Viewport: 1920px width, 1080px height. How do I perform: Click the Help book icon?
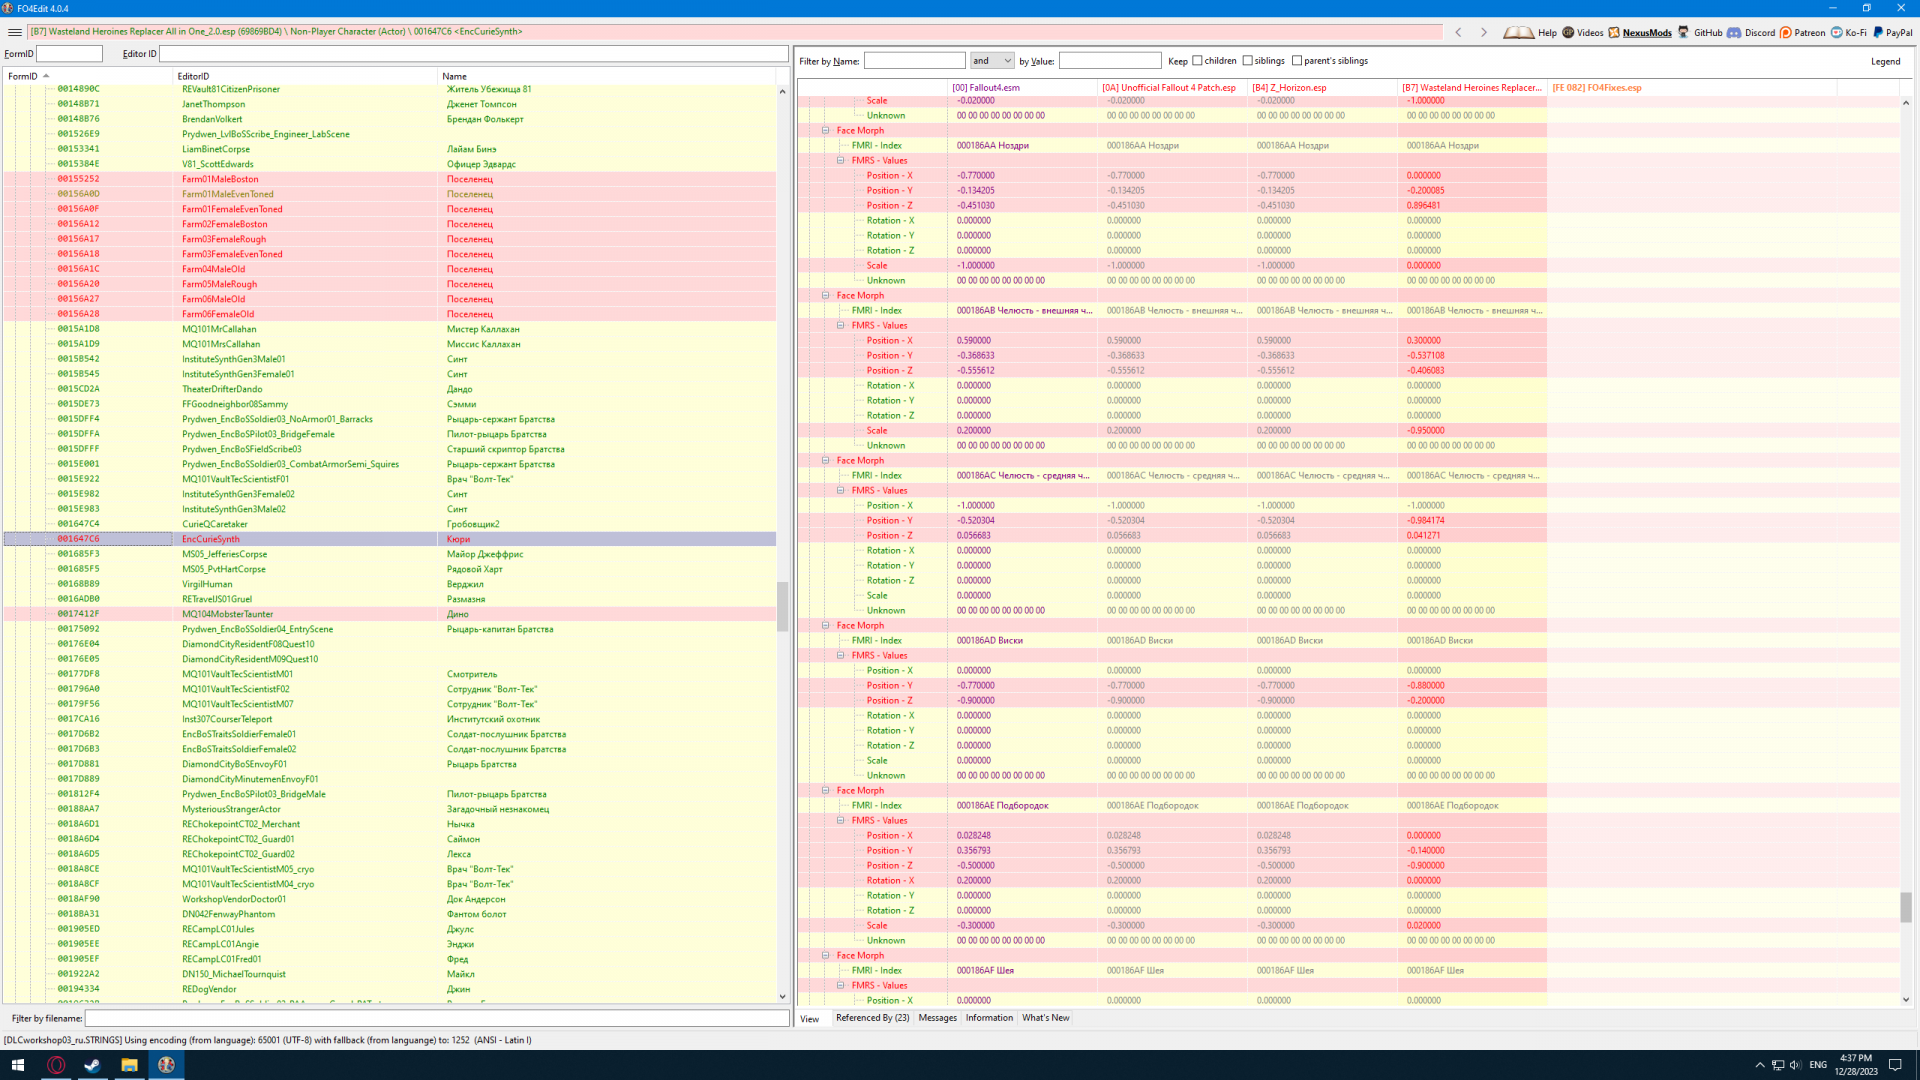1518,32
